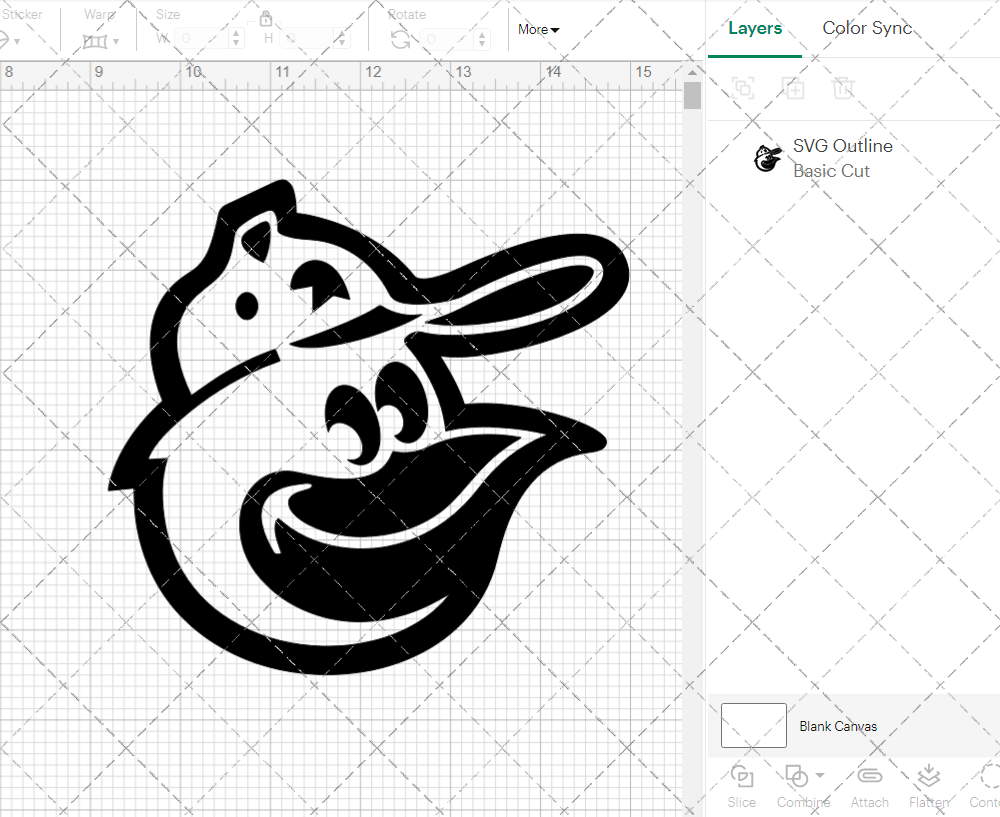Click the Blank Canvas color swatch

753,726
